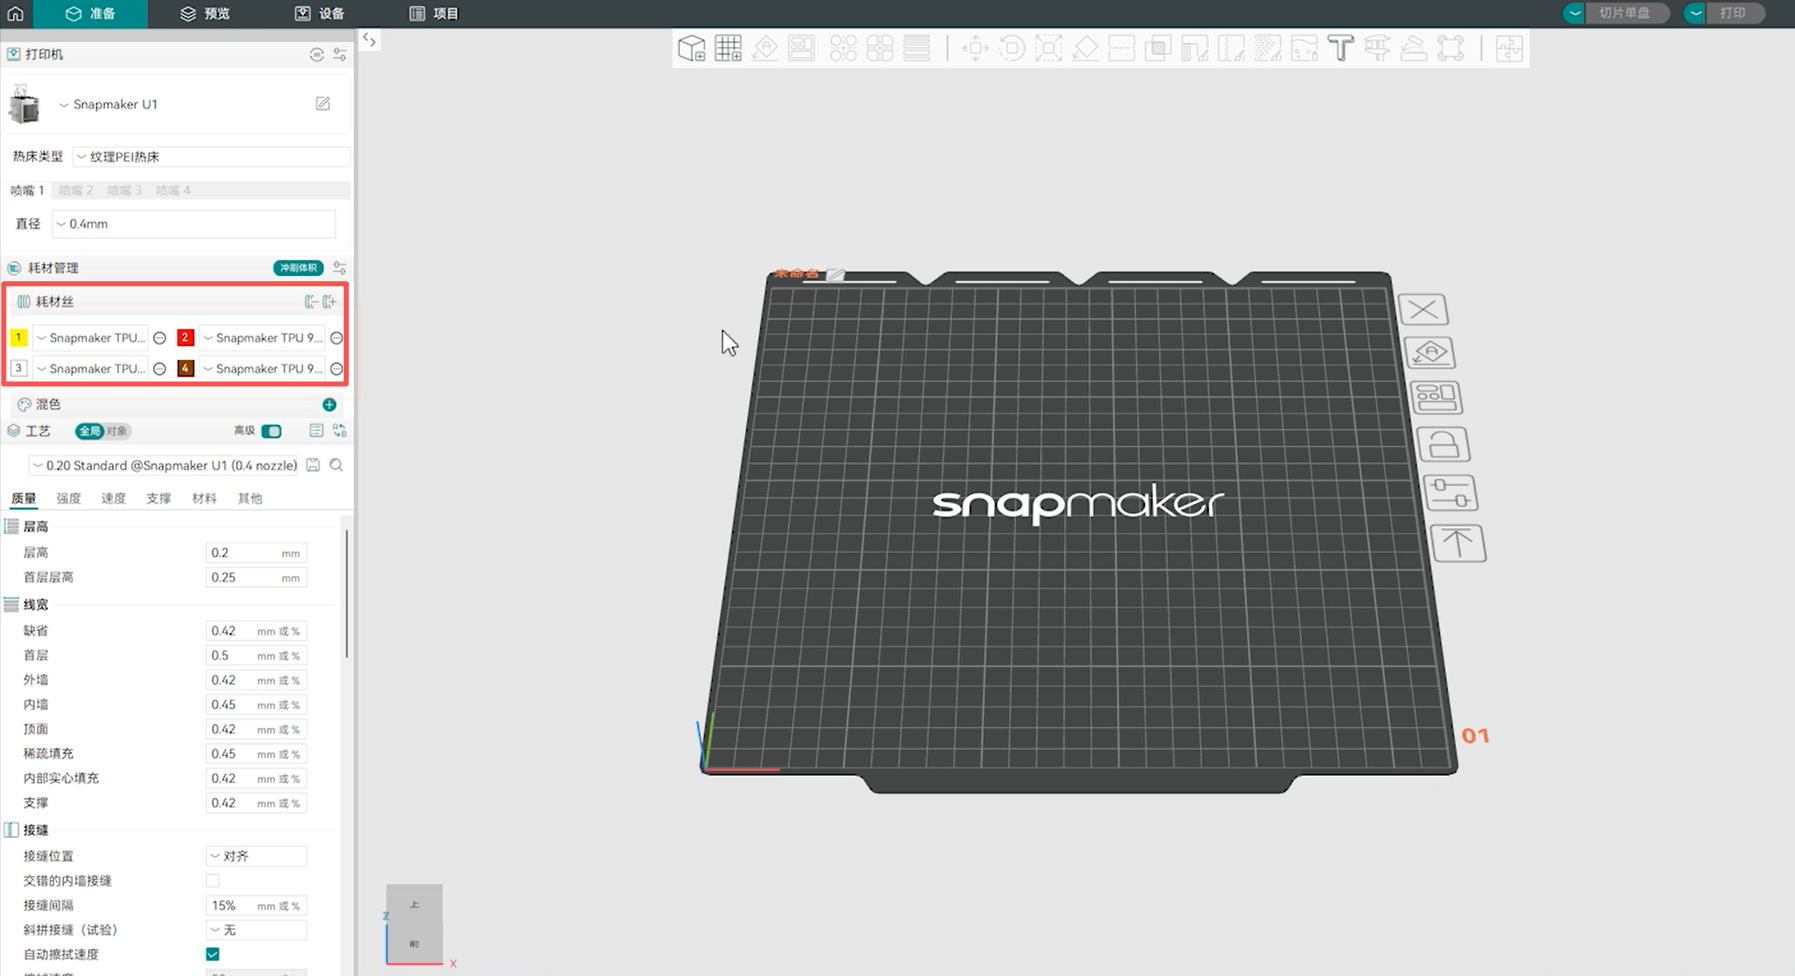
Task: Click the Rotate tool in the top toolbar
Action: click(x=1012, y=48)
